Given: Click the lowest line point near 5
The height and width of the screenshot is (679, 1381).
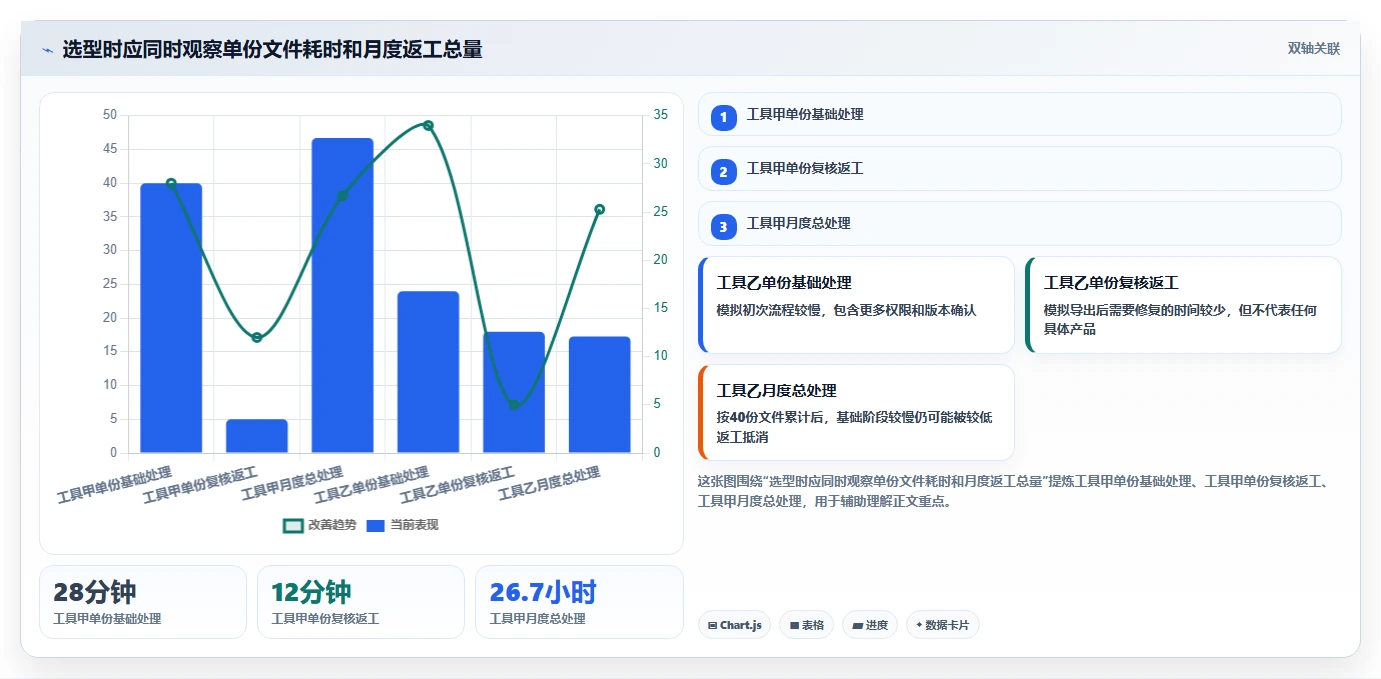Looking at the screenshot, I should (514, 405).
